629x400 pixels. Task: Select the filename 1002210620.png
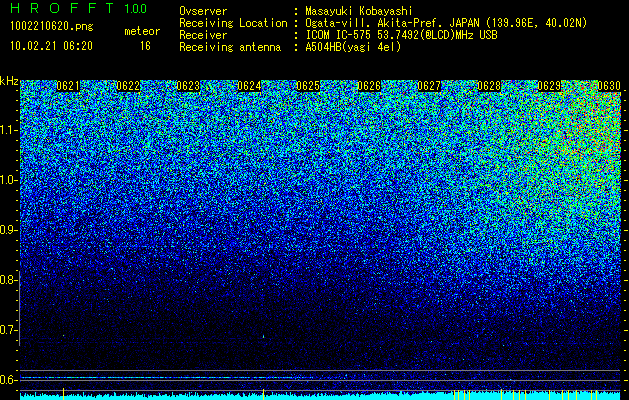[x=52, y=27]
